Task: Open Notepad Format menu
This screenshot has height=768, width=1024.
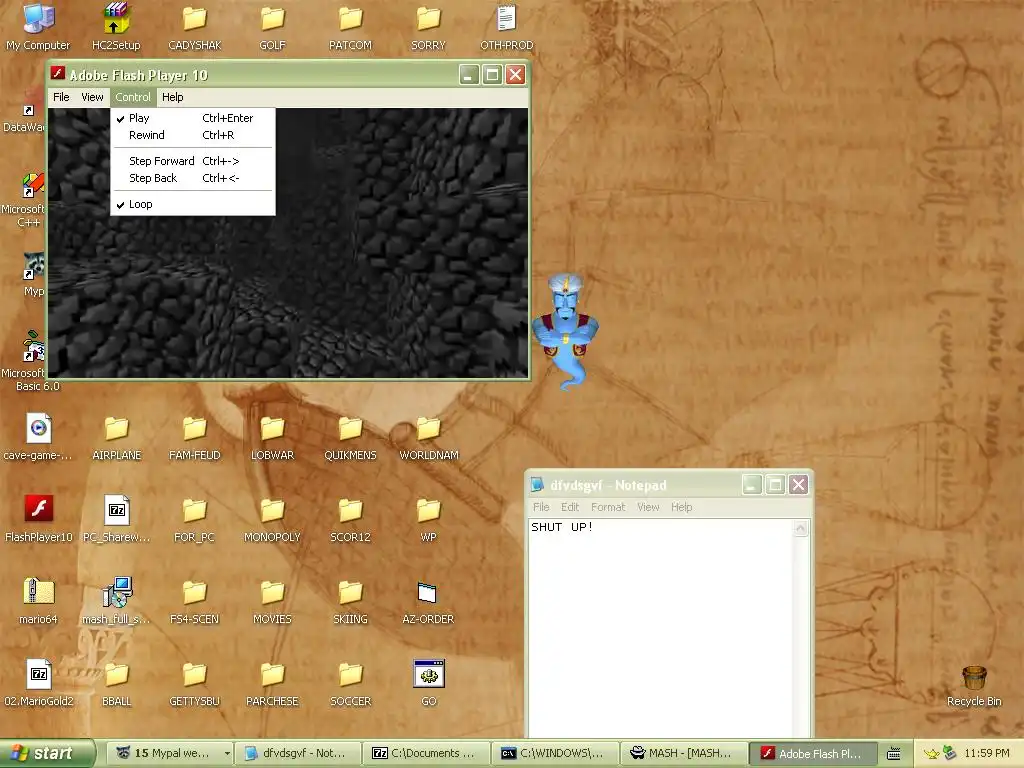Action: click(607, 507)
